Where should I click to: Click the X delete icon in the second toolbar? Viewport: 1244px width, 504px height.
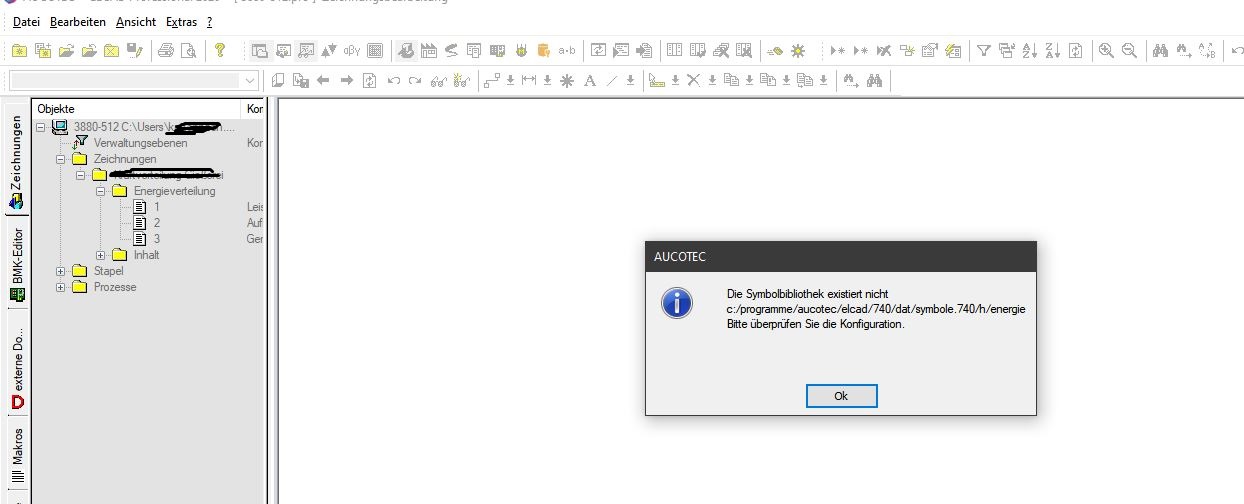[693, 81]
